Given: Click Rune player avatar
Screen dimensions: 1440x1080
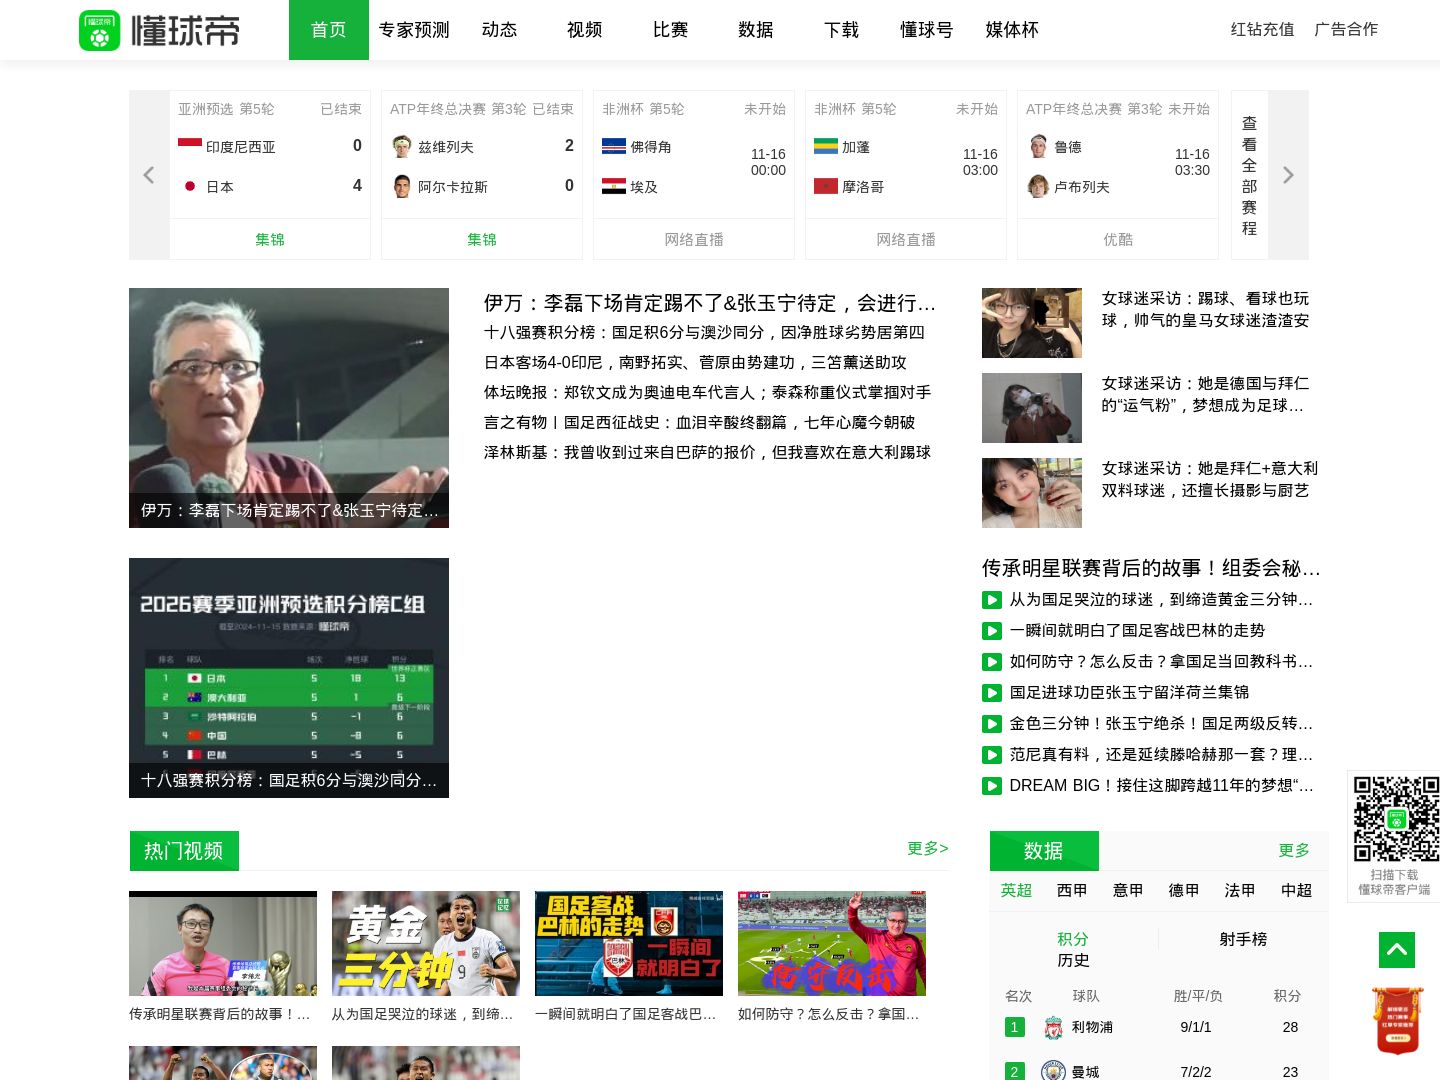Looking at the screenshot, I should [x=1038, y=146].
